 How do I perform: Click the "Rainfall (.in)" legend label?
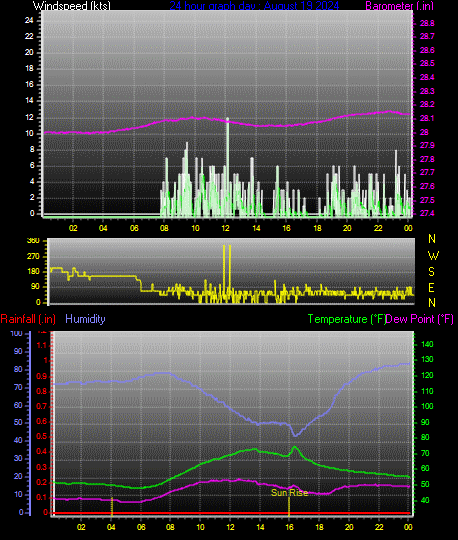[28, 319]
